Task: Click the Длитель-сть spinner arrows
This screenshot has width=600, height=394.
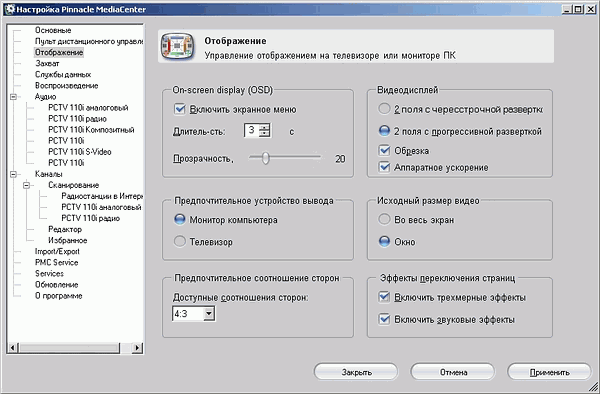Action: 264,131
